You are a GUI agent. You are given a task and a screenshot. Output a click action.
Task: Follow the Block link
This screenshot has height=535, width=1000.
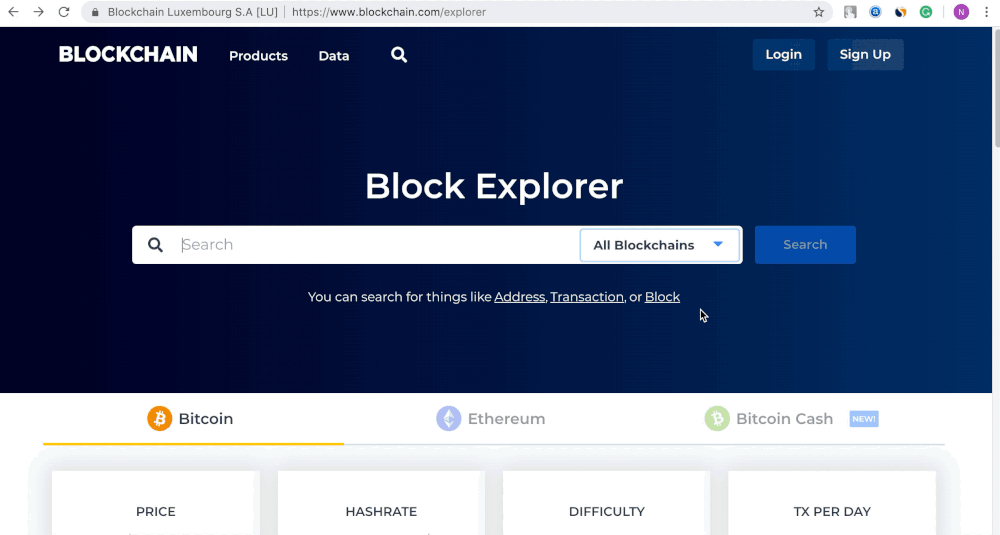coord(662,297)
